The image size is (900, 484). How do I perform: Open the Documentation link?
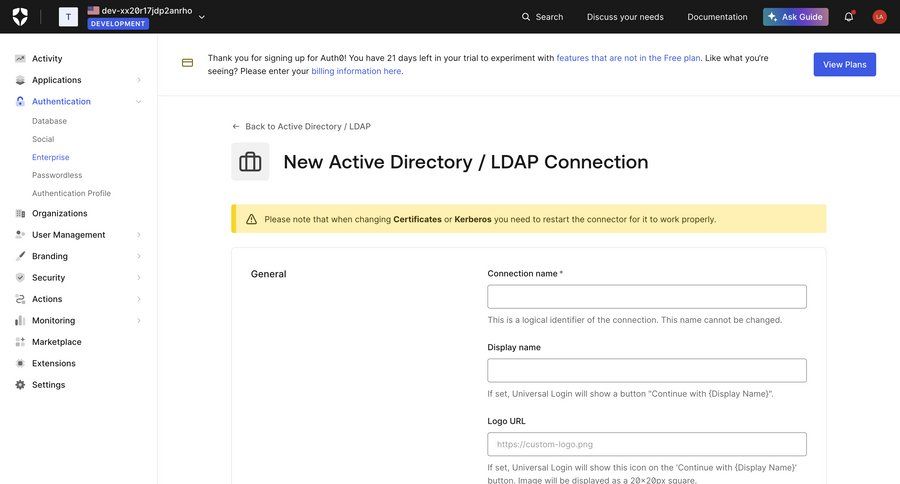[717, 17]
